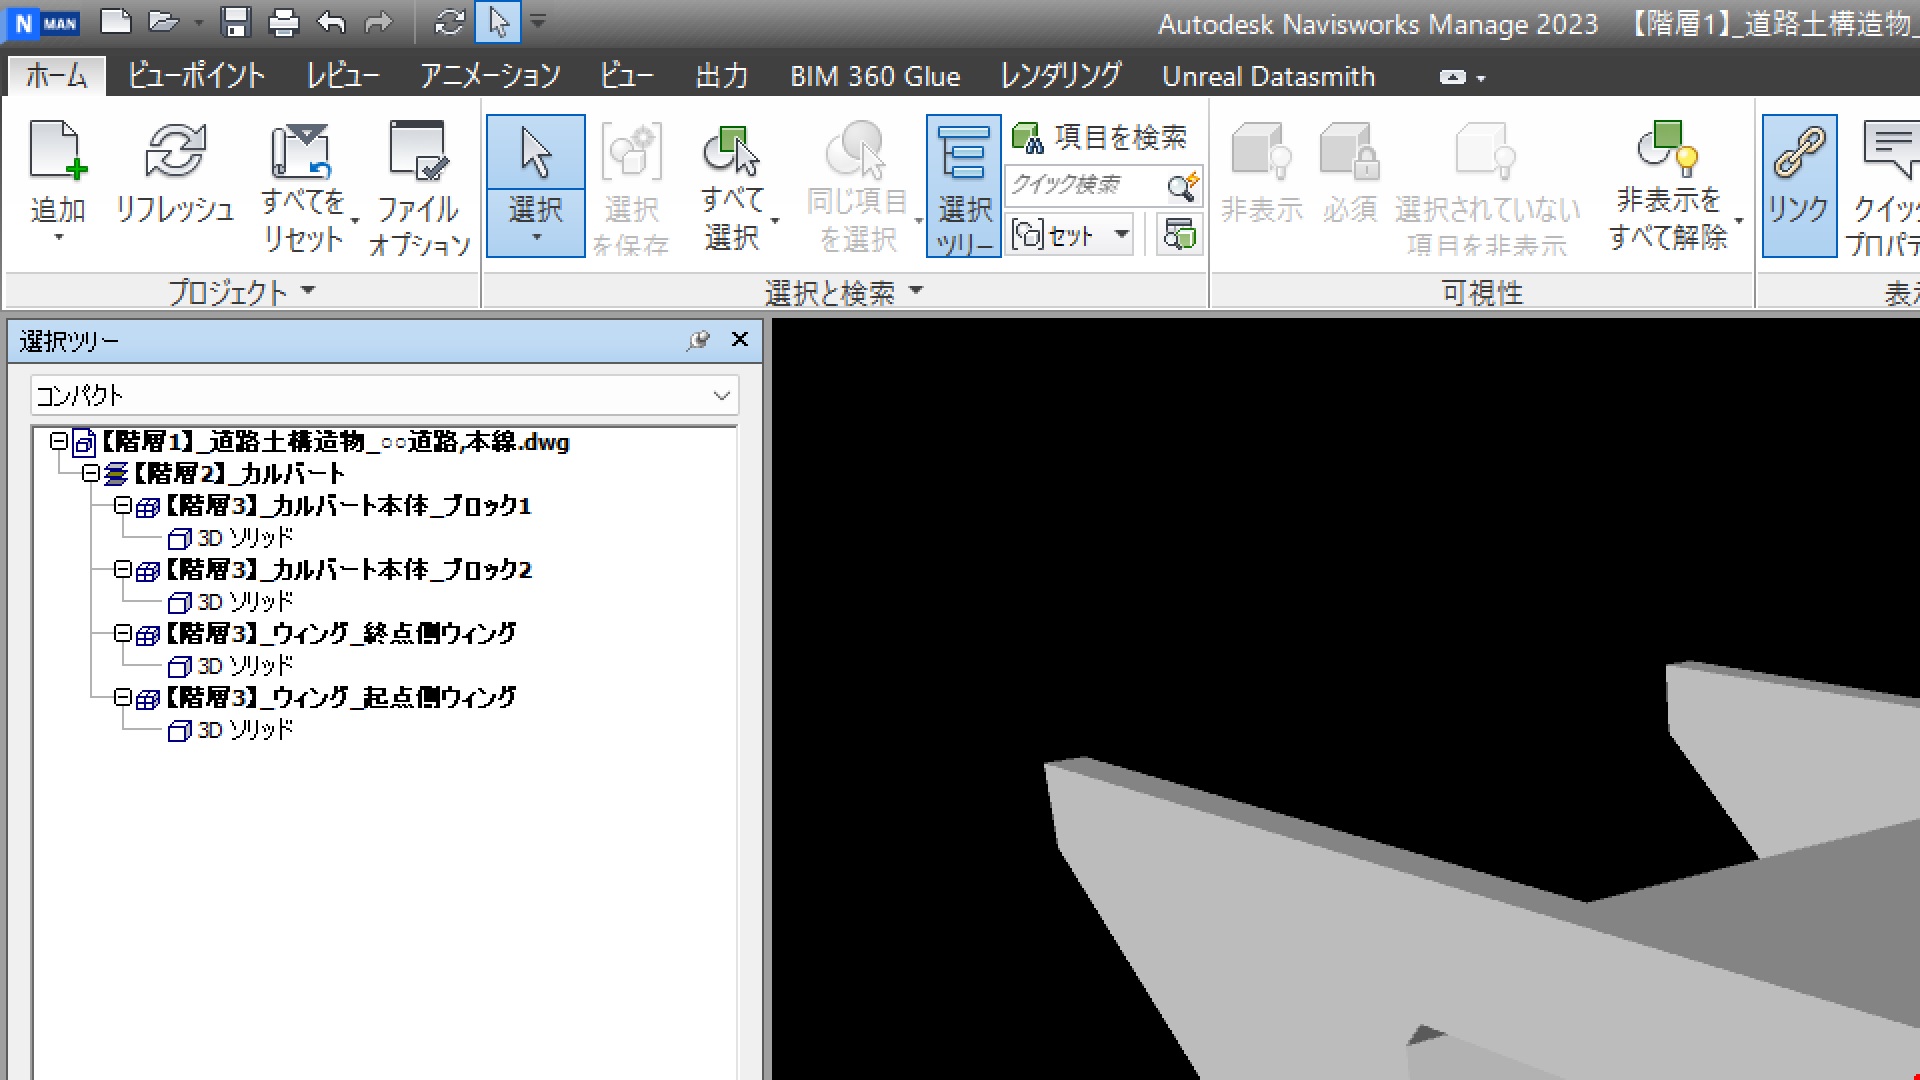Switch to the ホーム ribbon tab
1920x1080 pixels.
[56, 76]
